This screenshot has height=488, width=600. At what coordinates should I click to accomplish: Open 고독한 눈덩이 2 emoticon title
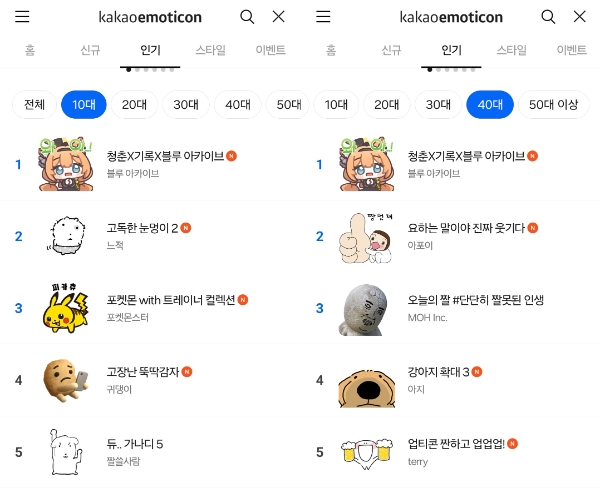[x=142, y=228]
